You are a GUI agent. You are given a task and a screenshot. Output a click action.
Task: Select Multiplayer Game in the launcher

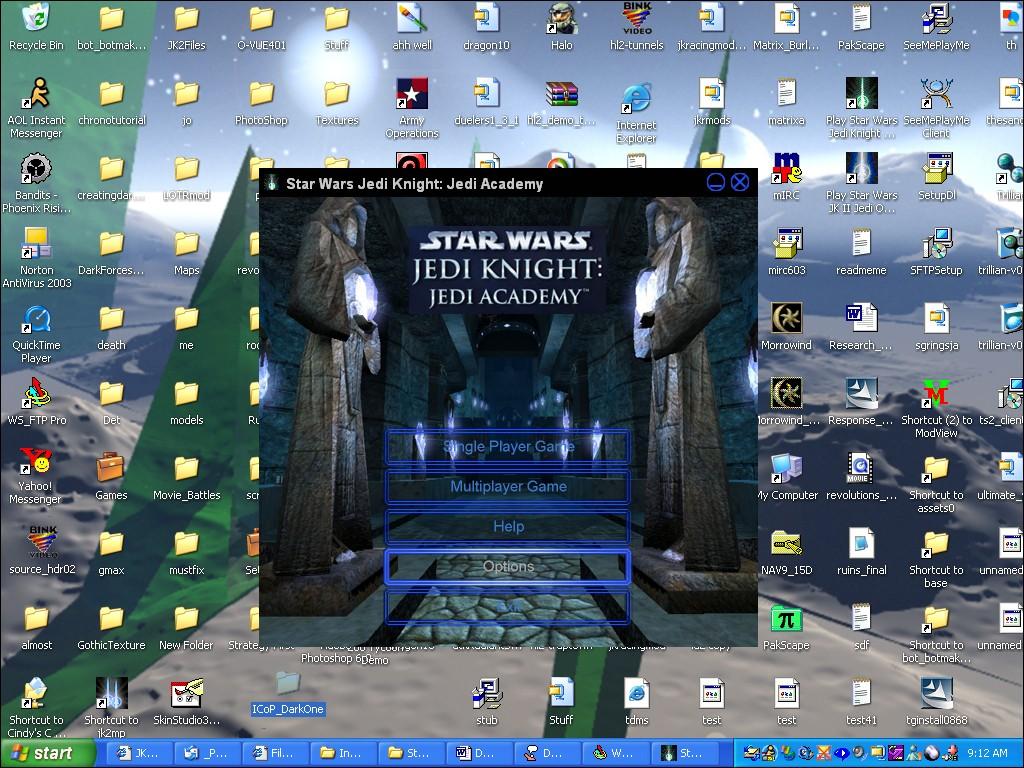tap(508, 487)
